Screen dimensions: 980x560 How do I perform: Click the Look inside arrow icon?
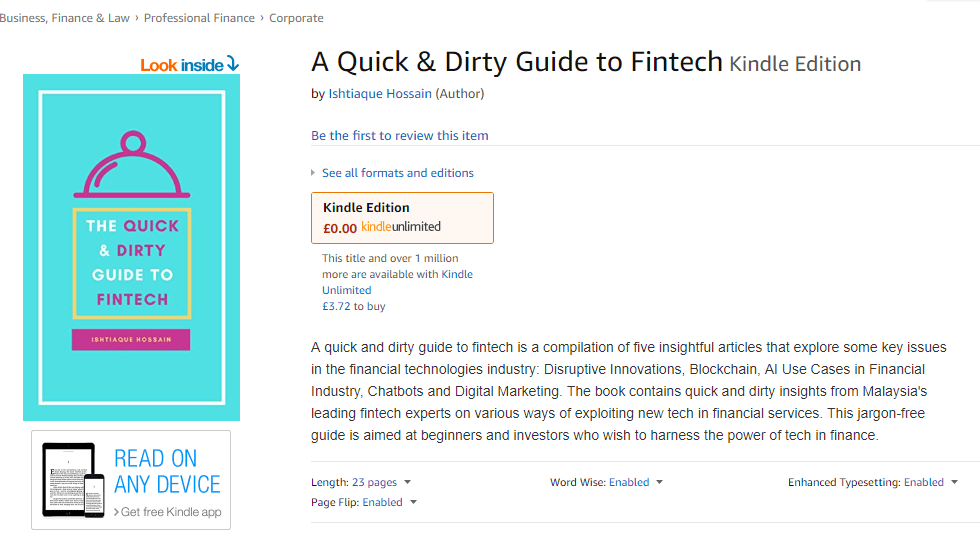[233, 64]
